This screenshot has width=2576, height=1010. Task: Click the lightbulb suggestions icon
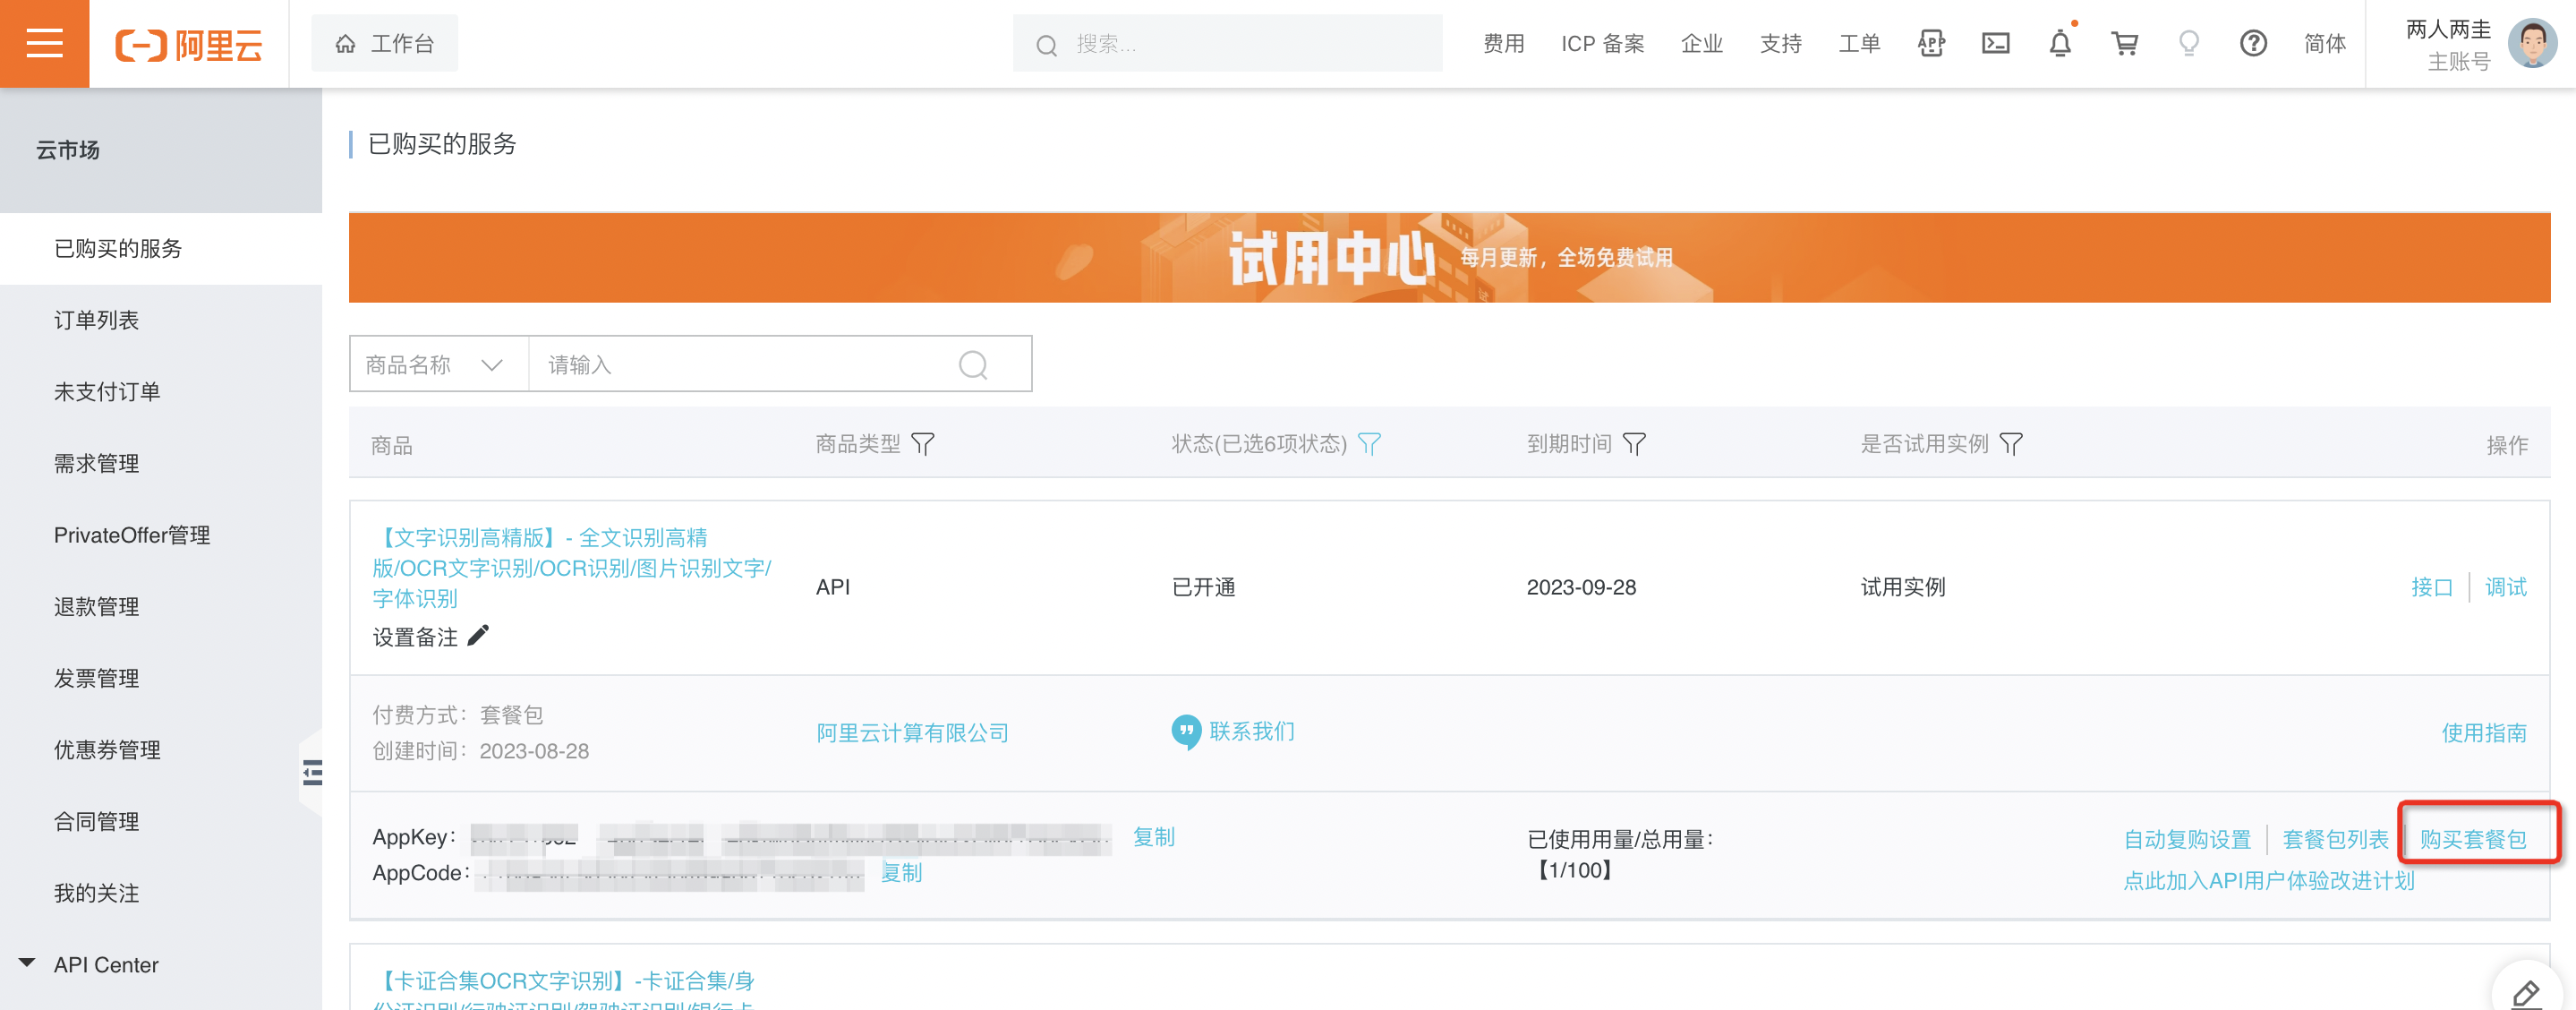(x=2189, y=44)
